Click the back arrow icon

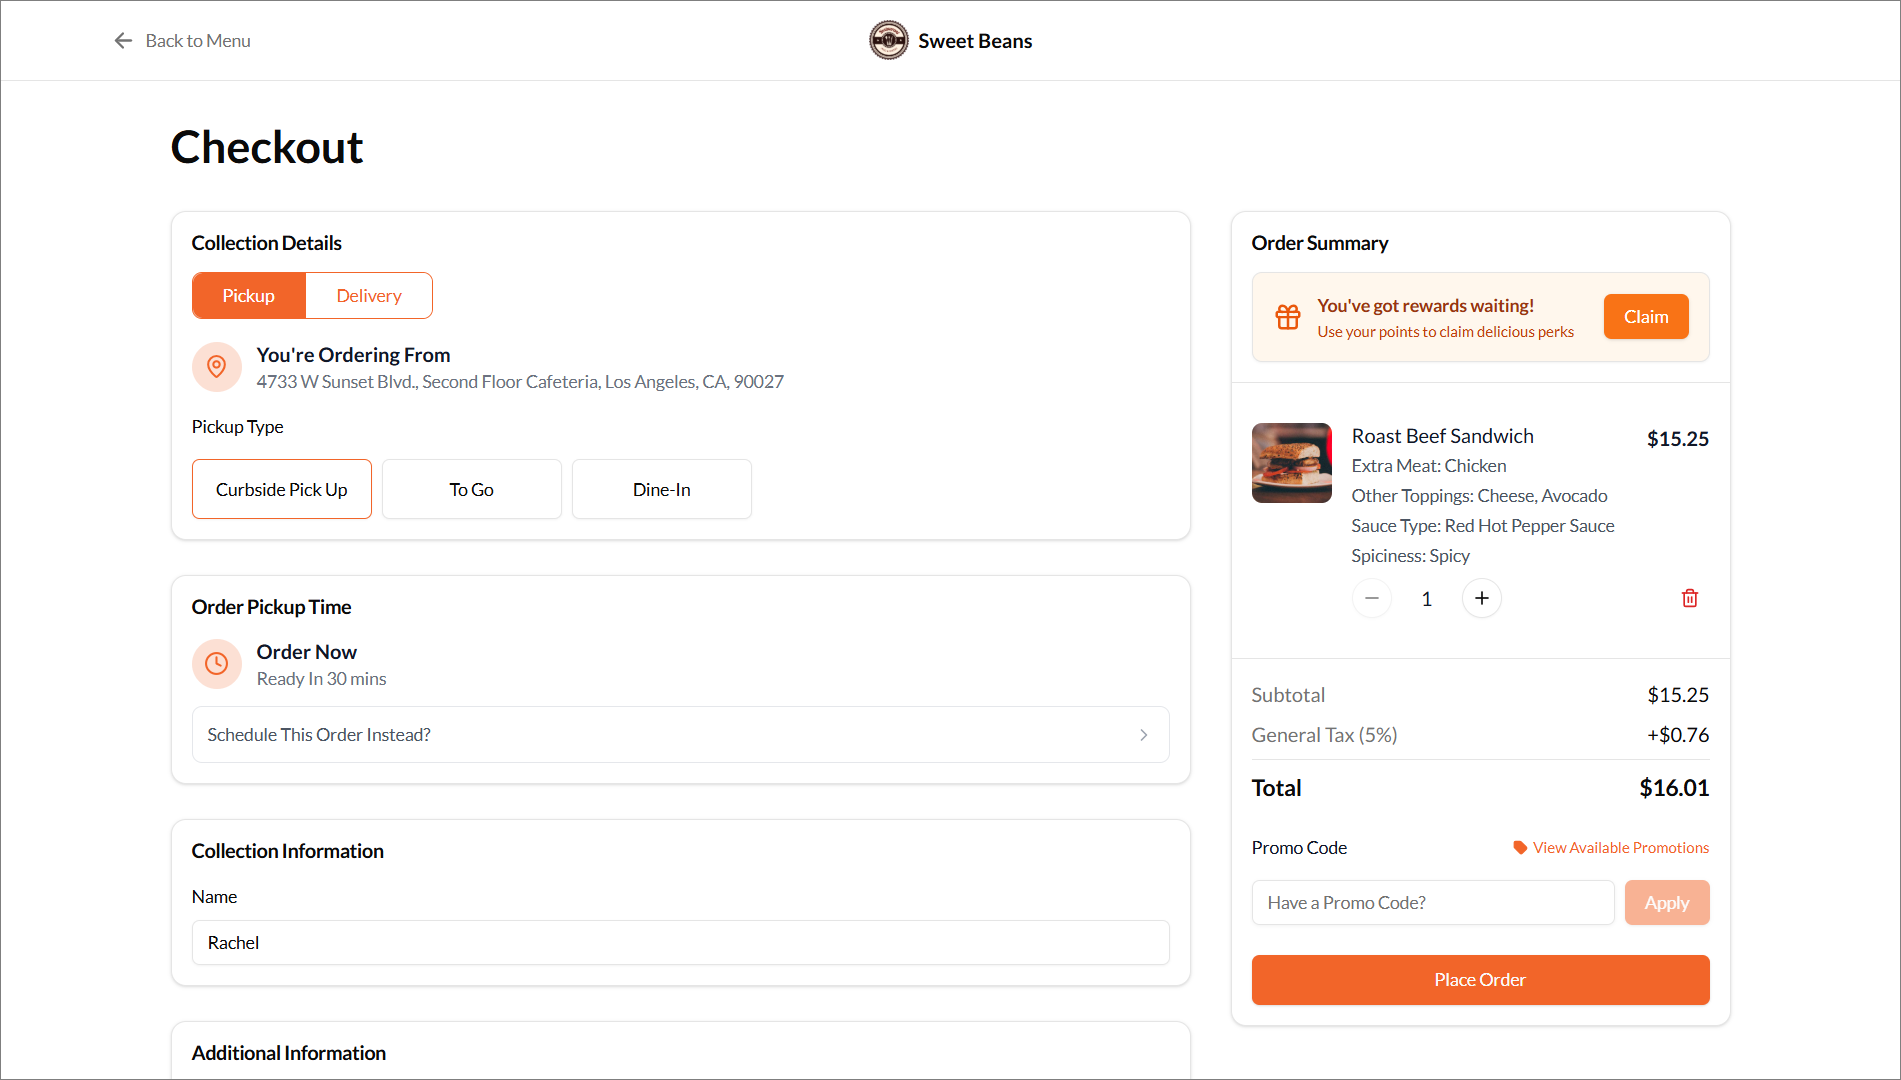[123, 41]
